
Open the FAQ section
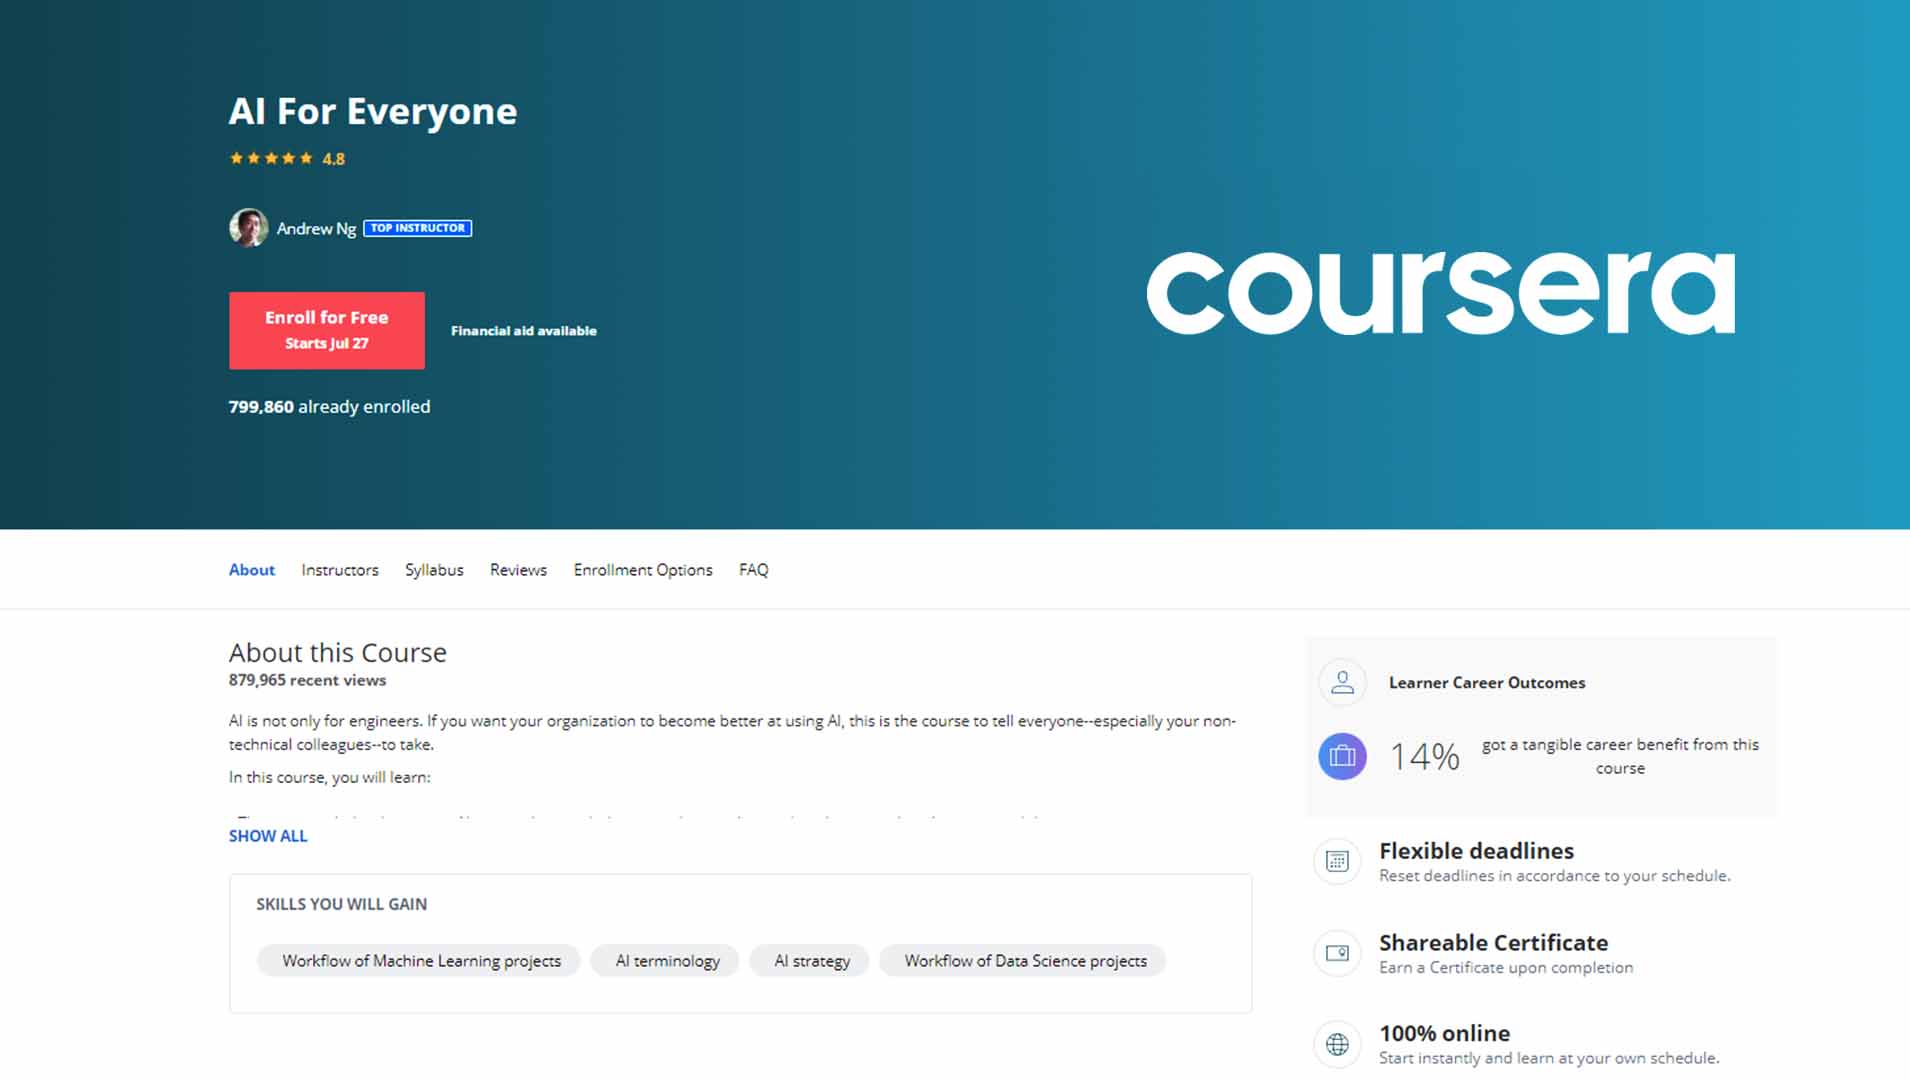pyautogui.click(x=754, y=569)
